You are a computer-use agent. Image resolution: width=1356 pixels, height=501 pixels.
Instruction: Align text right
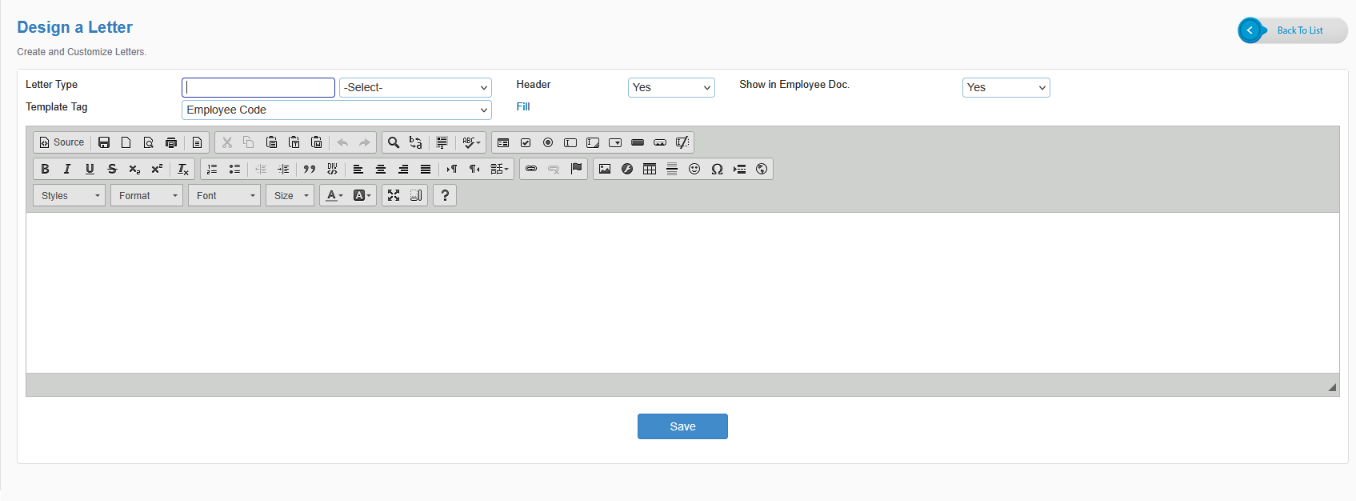click(x=403, y=169)
